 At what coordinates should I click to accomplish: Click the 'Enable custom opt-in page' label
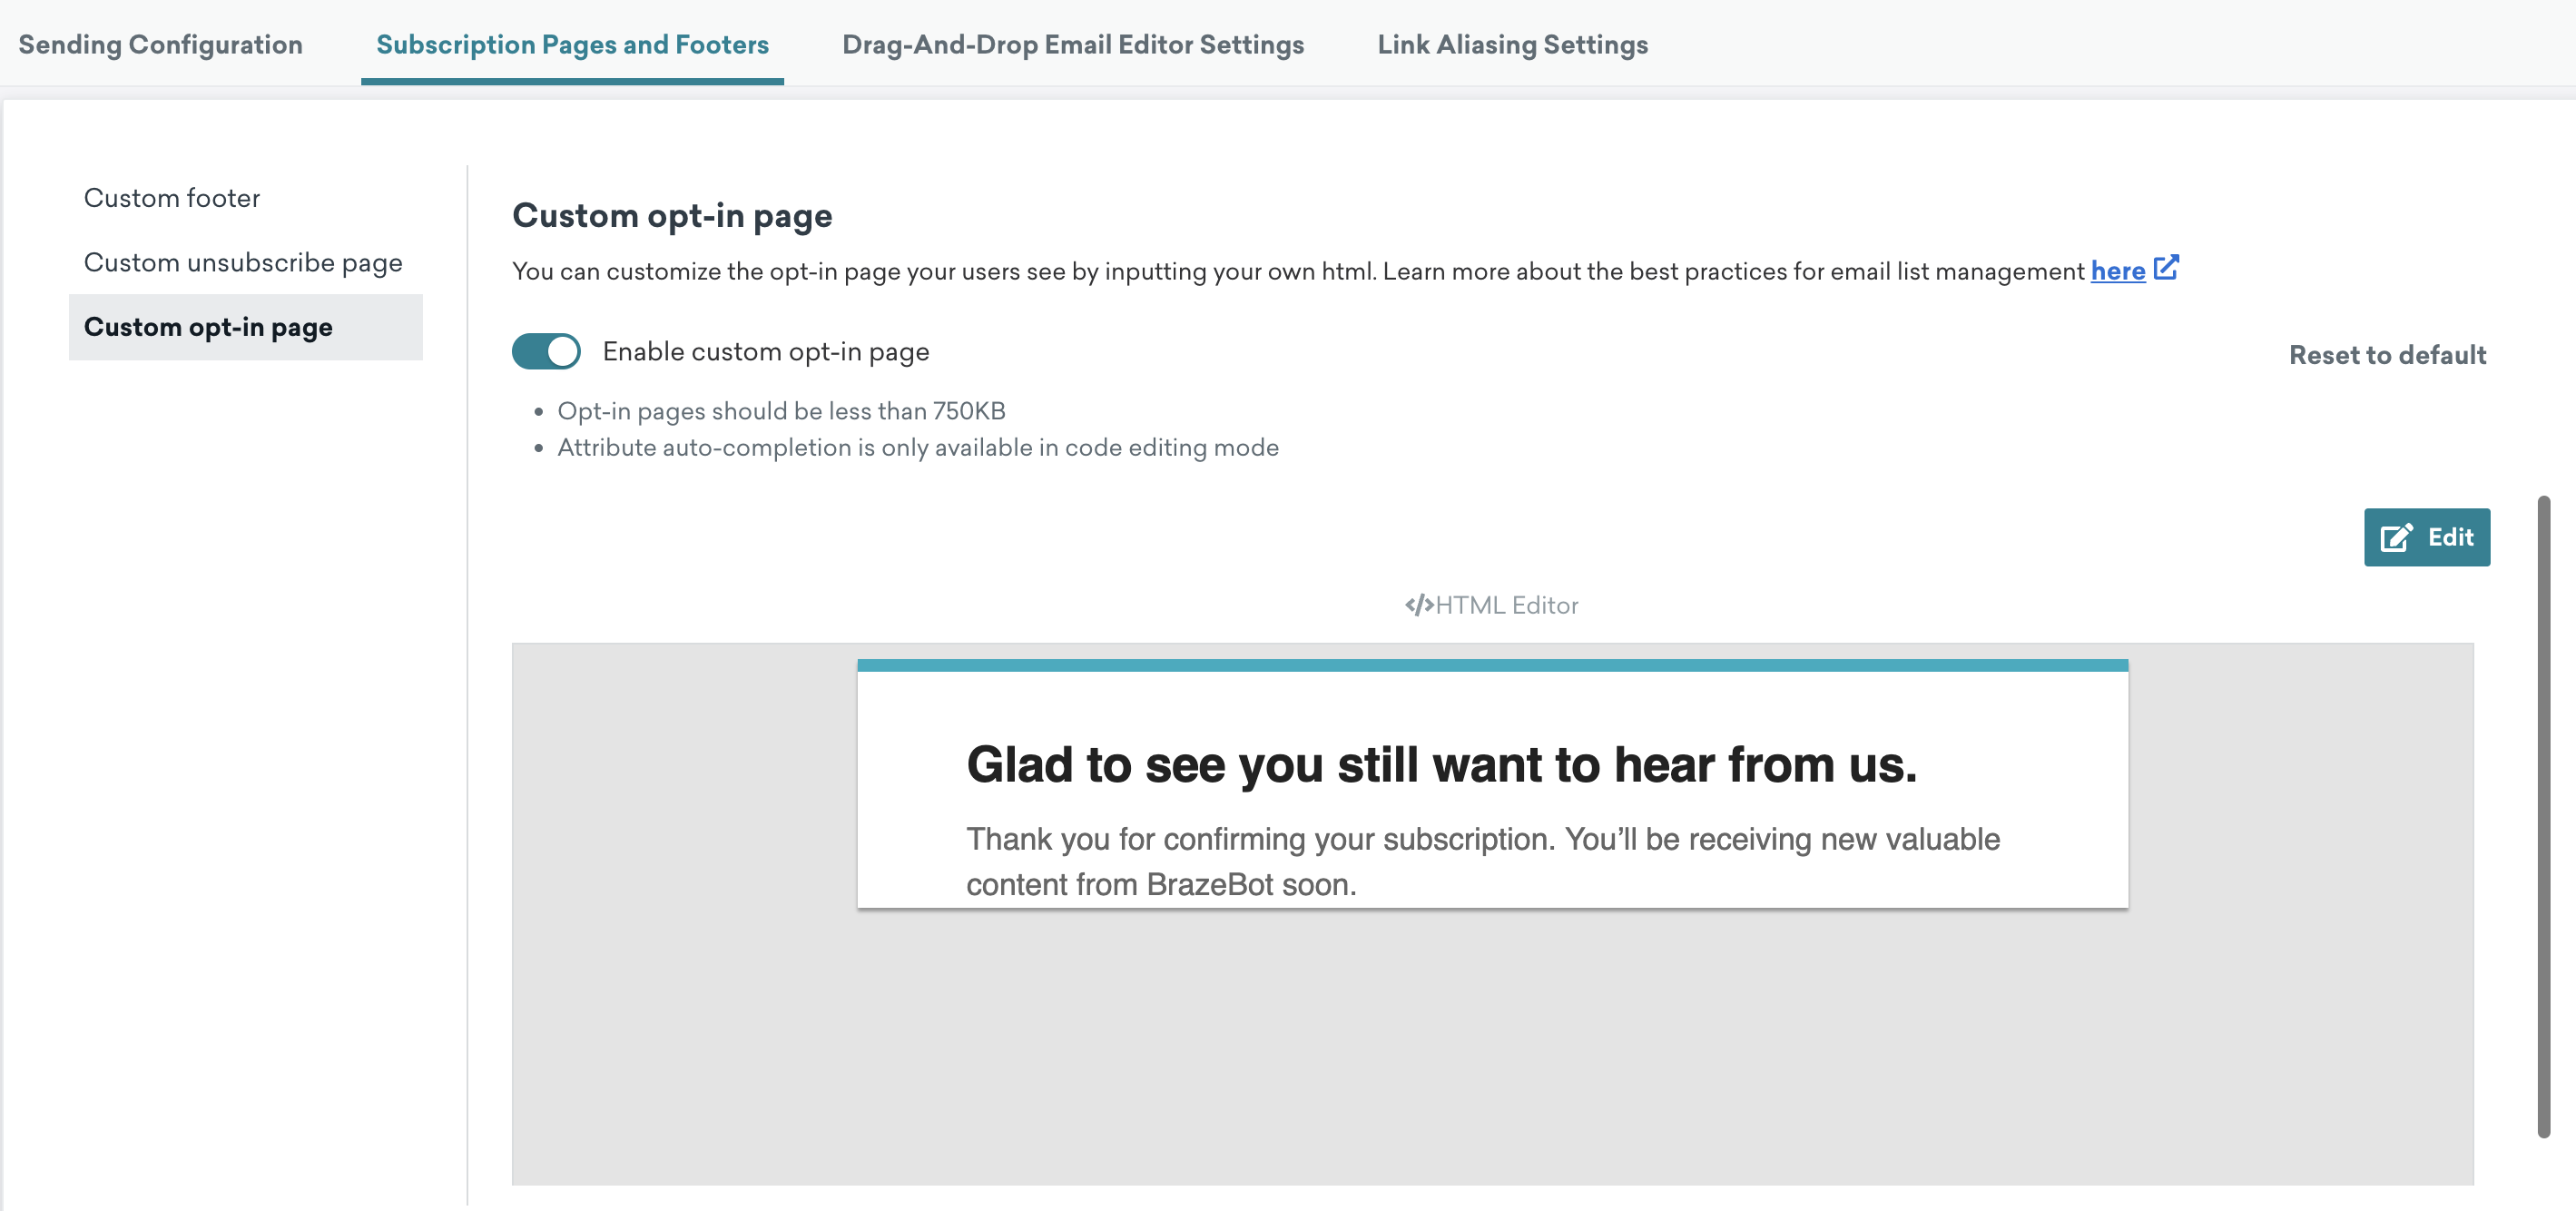click(766, 351)
